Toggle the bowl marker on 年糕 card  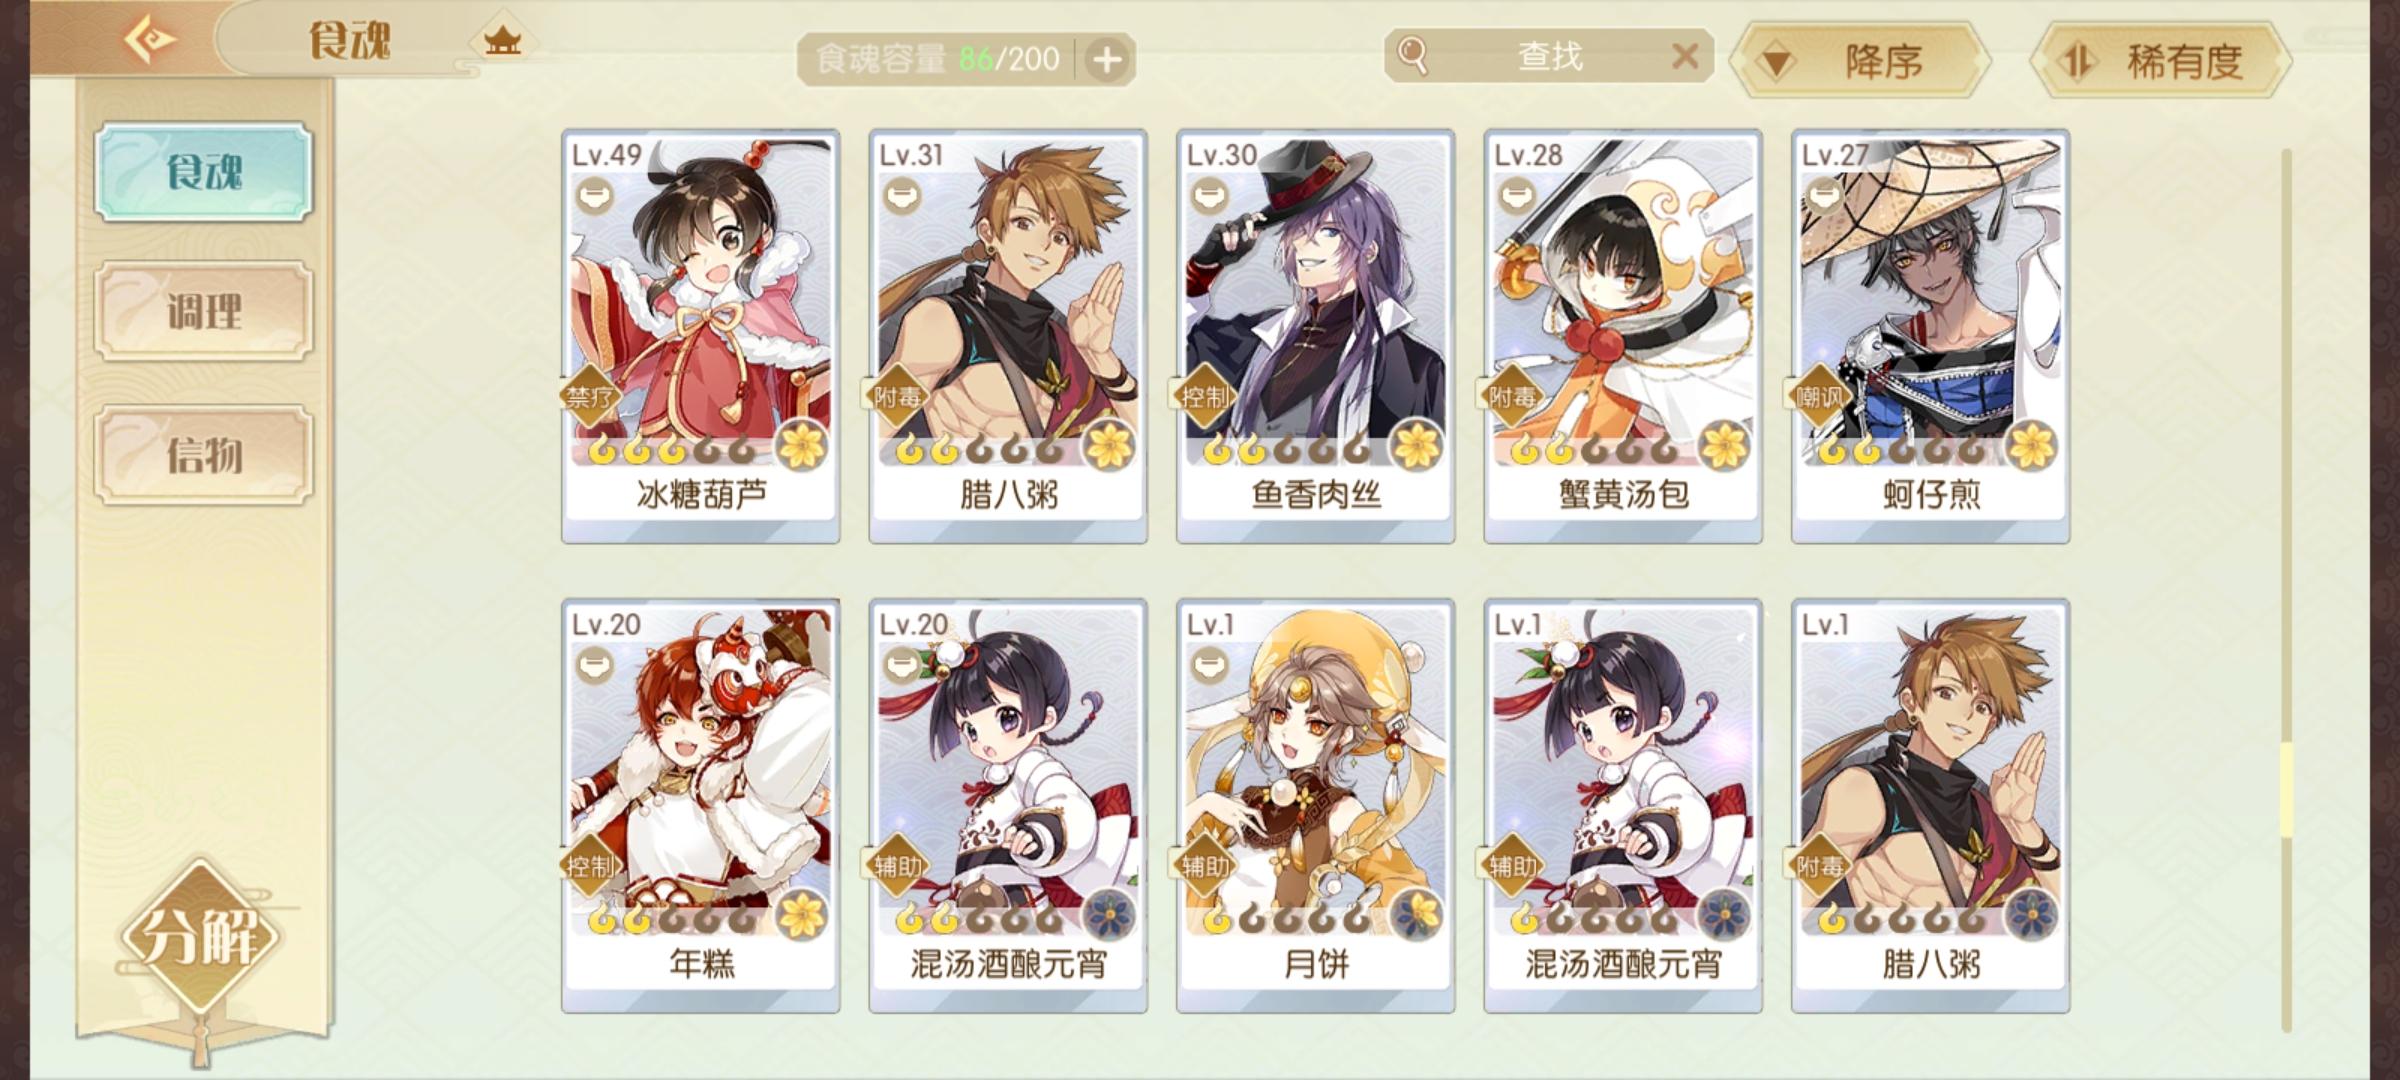click(x=594, y=664)
